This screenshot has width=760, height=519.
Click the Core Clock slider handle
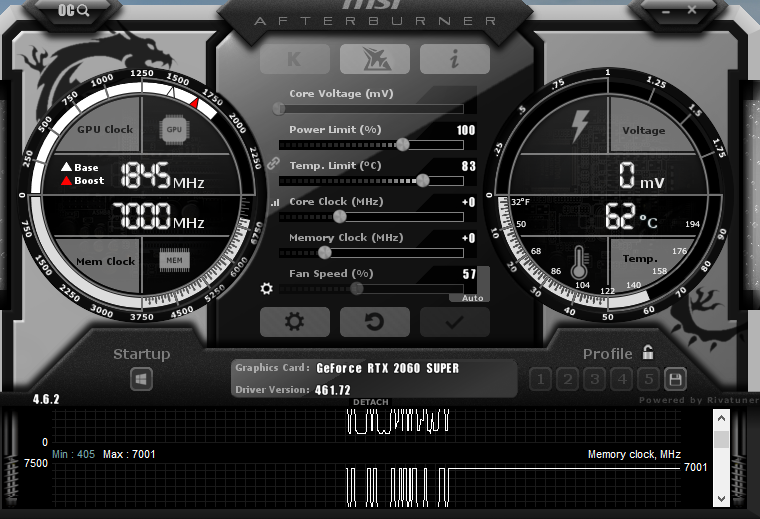pyautogui.click(x=340, y=217)
